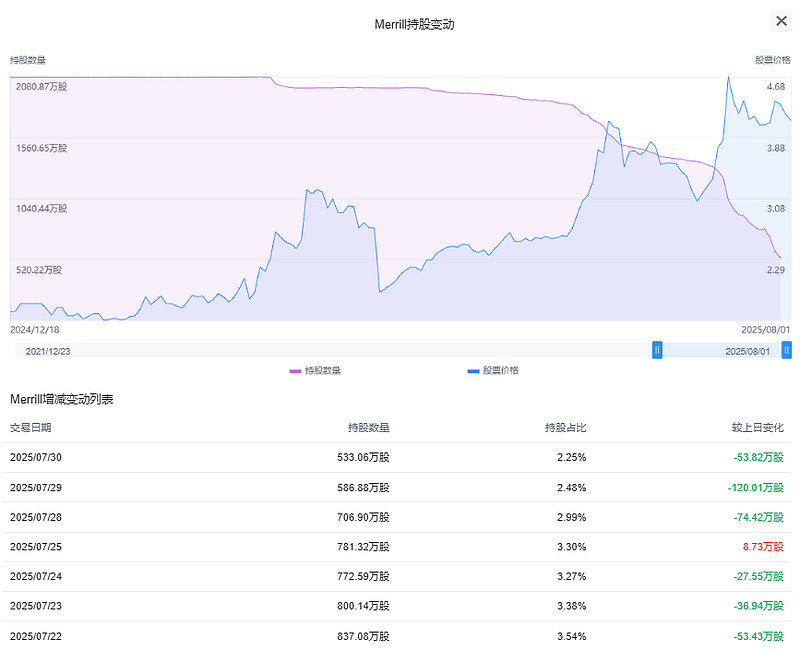
Task: Click the Merrill持股变动 dialog title
Action: tap(414, 24)
